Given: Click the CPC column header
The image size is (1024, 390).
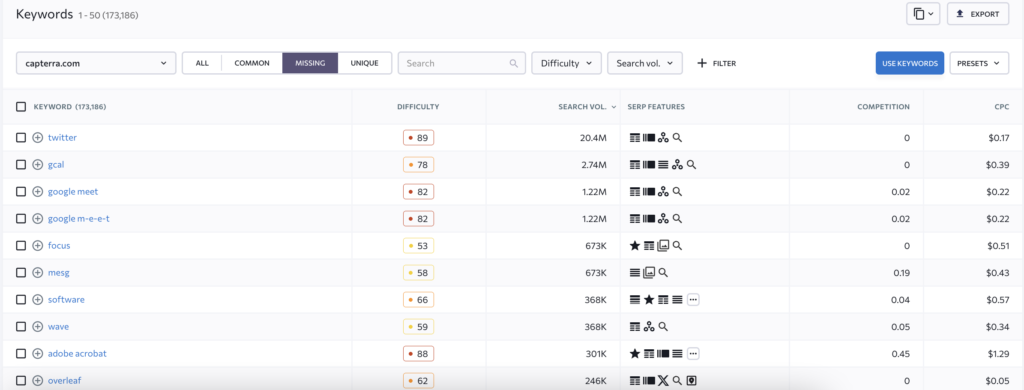Looking at the screenshot, I should (1002, 106).
